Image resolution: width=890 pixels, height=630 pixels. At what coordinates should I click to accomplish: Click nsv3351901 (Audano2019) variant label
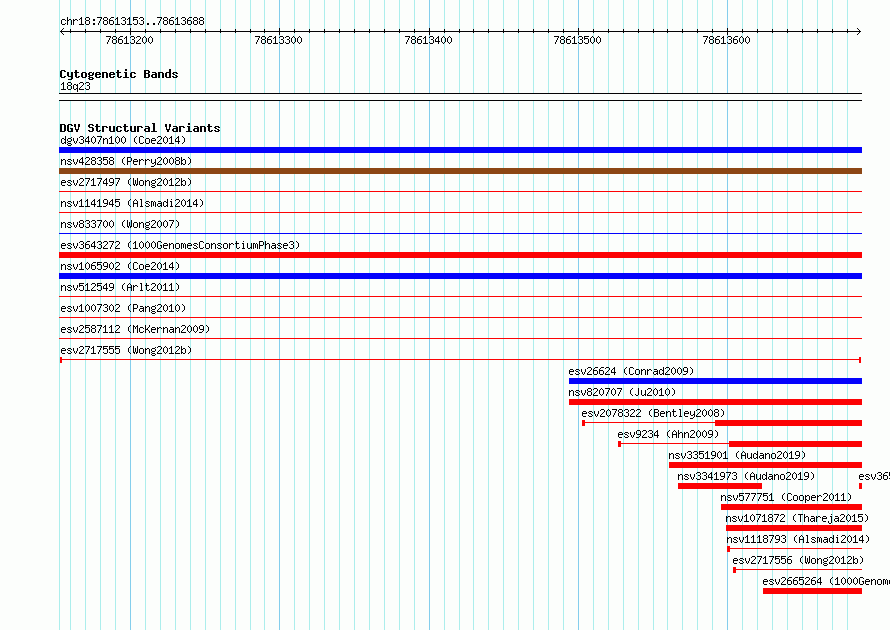click(x=737, y=455)
